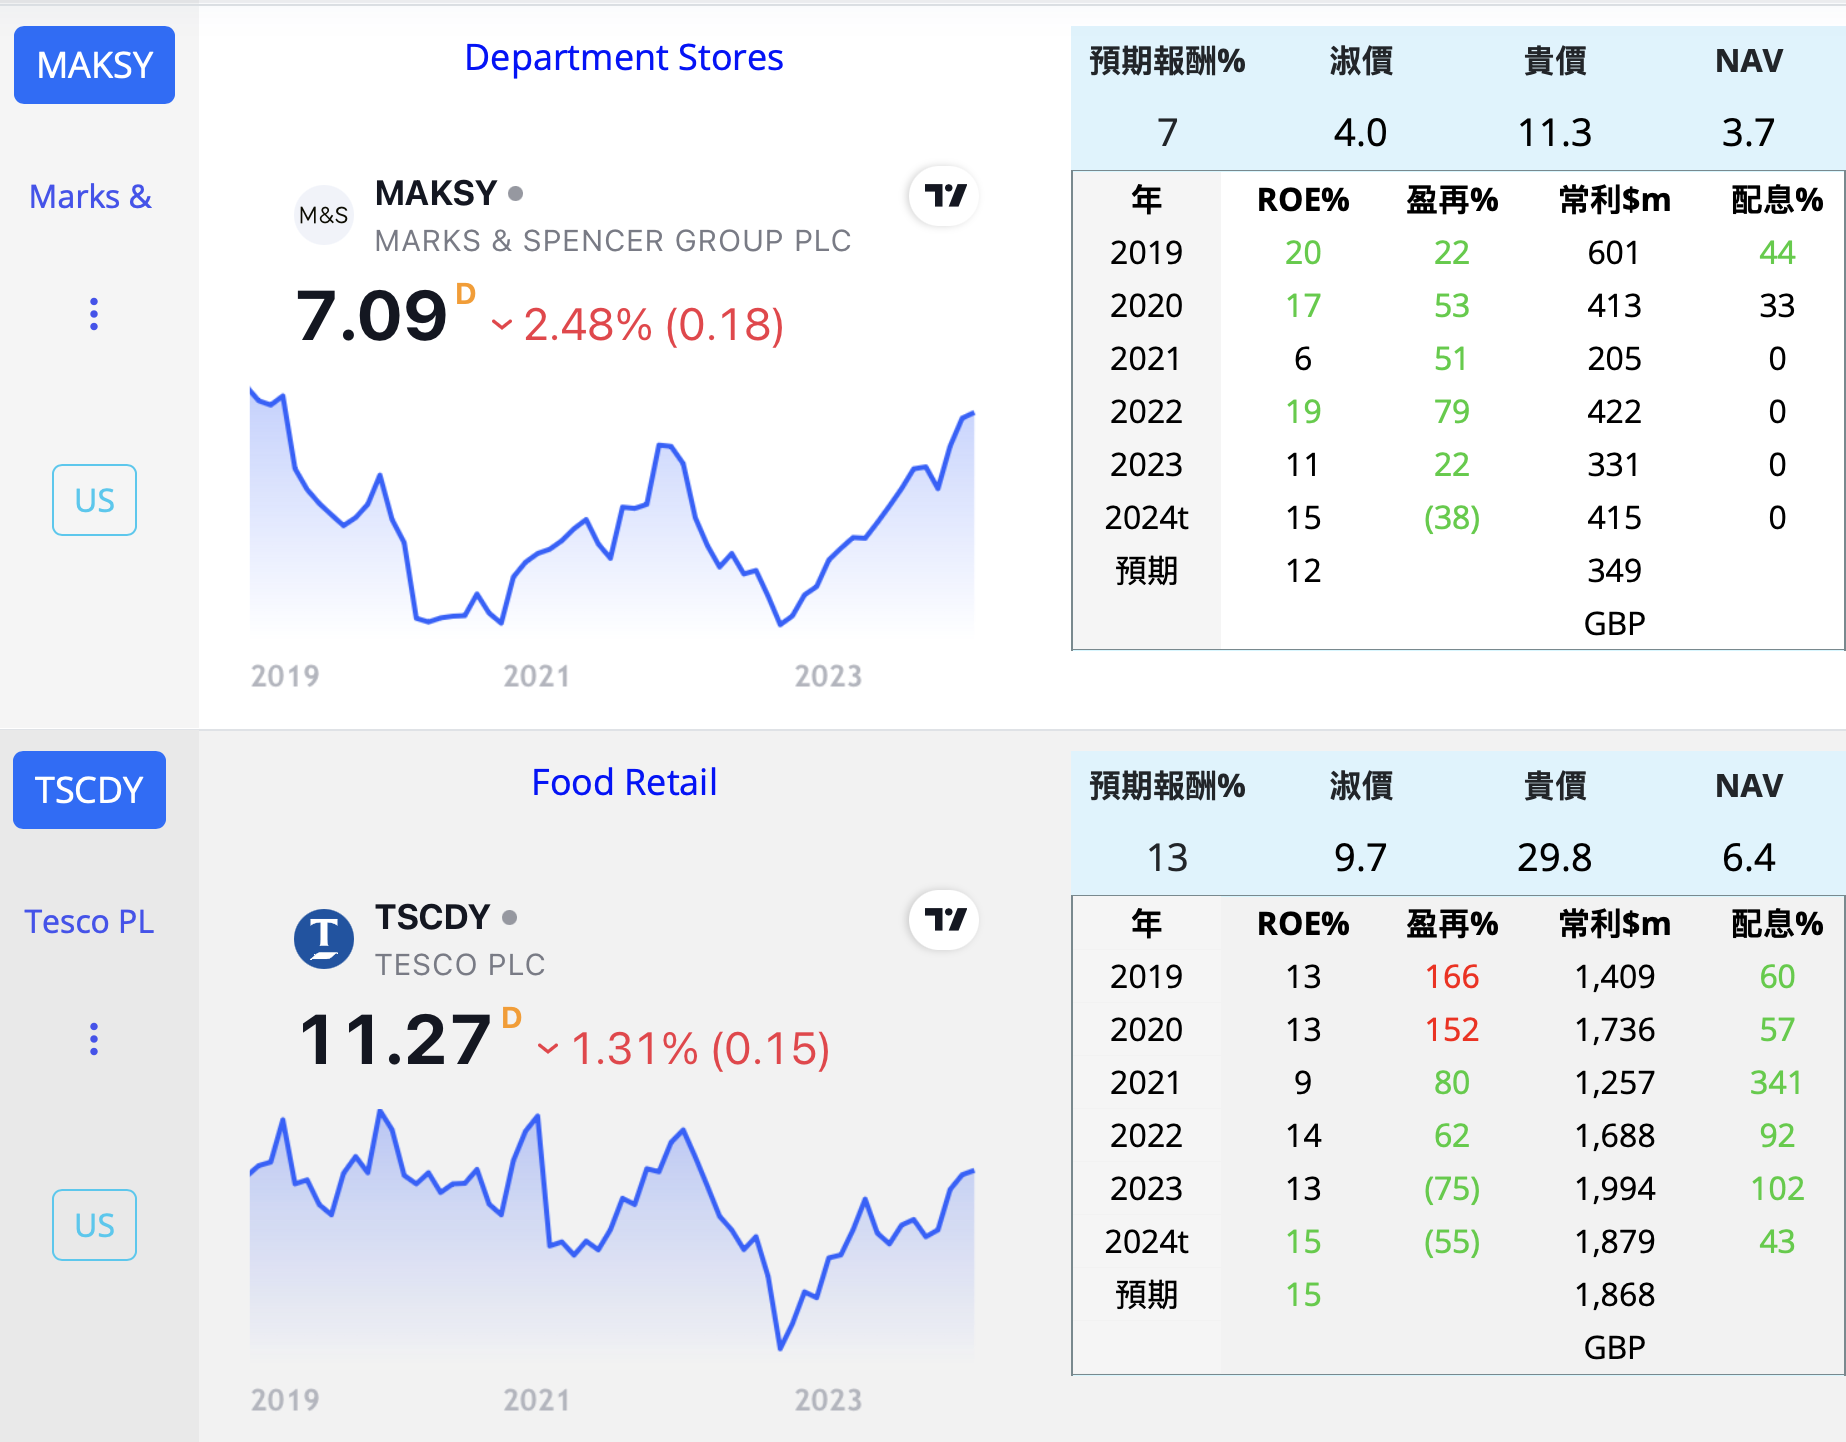This screenshot has height=1442, width=1846.
Task: Click the market status dot next to TSCDY
Action: pyautogui.click(x=509, y=917)
